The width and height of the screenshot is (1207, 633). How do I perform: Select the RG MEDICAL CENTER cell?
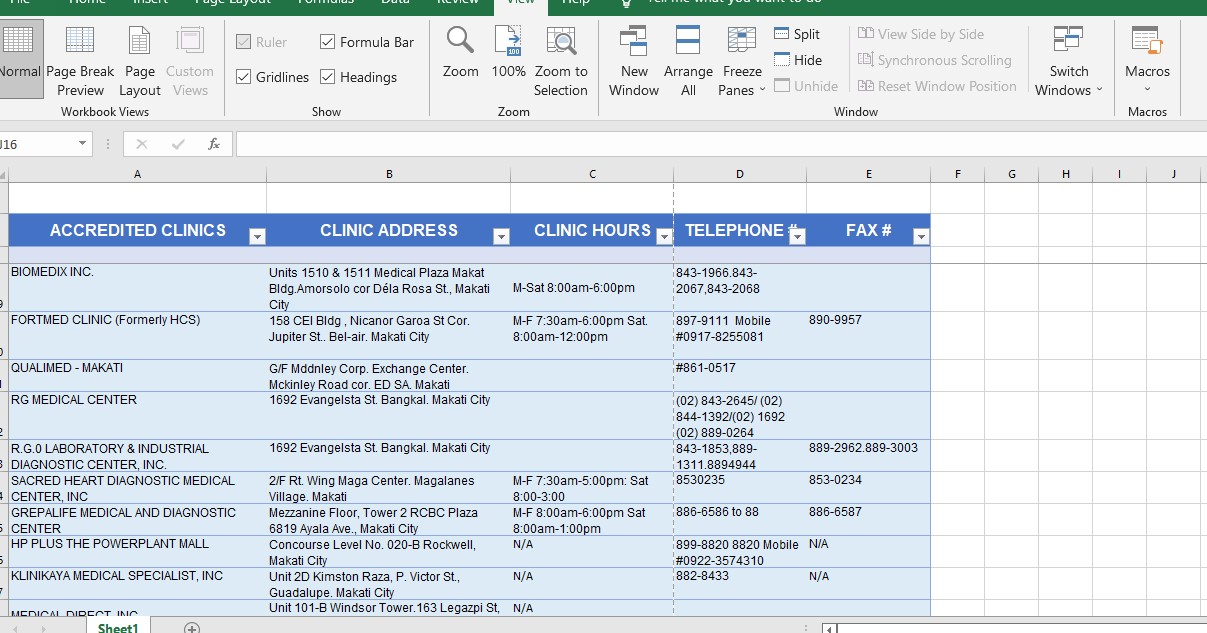coord(137,416)
